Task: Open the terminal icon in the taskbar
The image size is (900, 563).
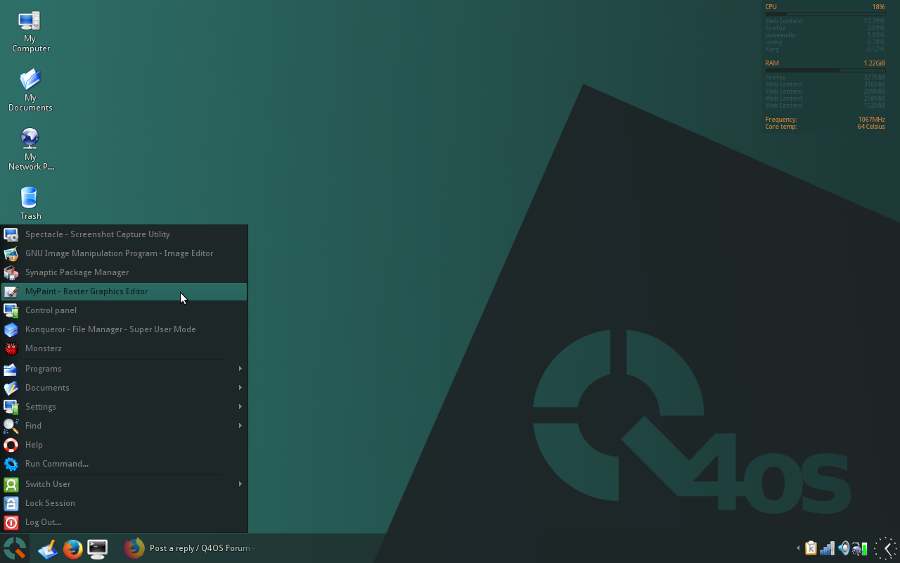Action: pos(97,548)
